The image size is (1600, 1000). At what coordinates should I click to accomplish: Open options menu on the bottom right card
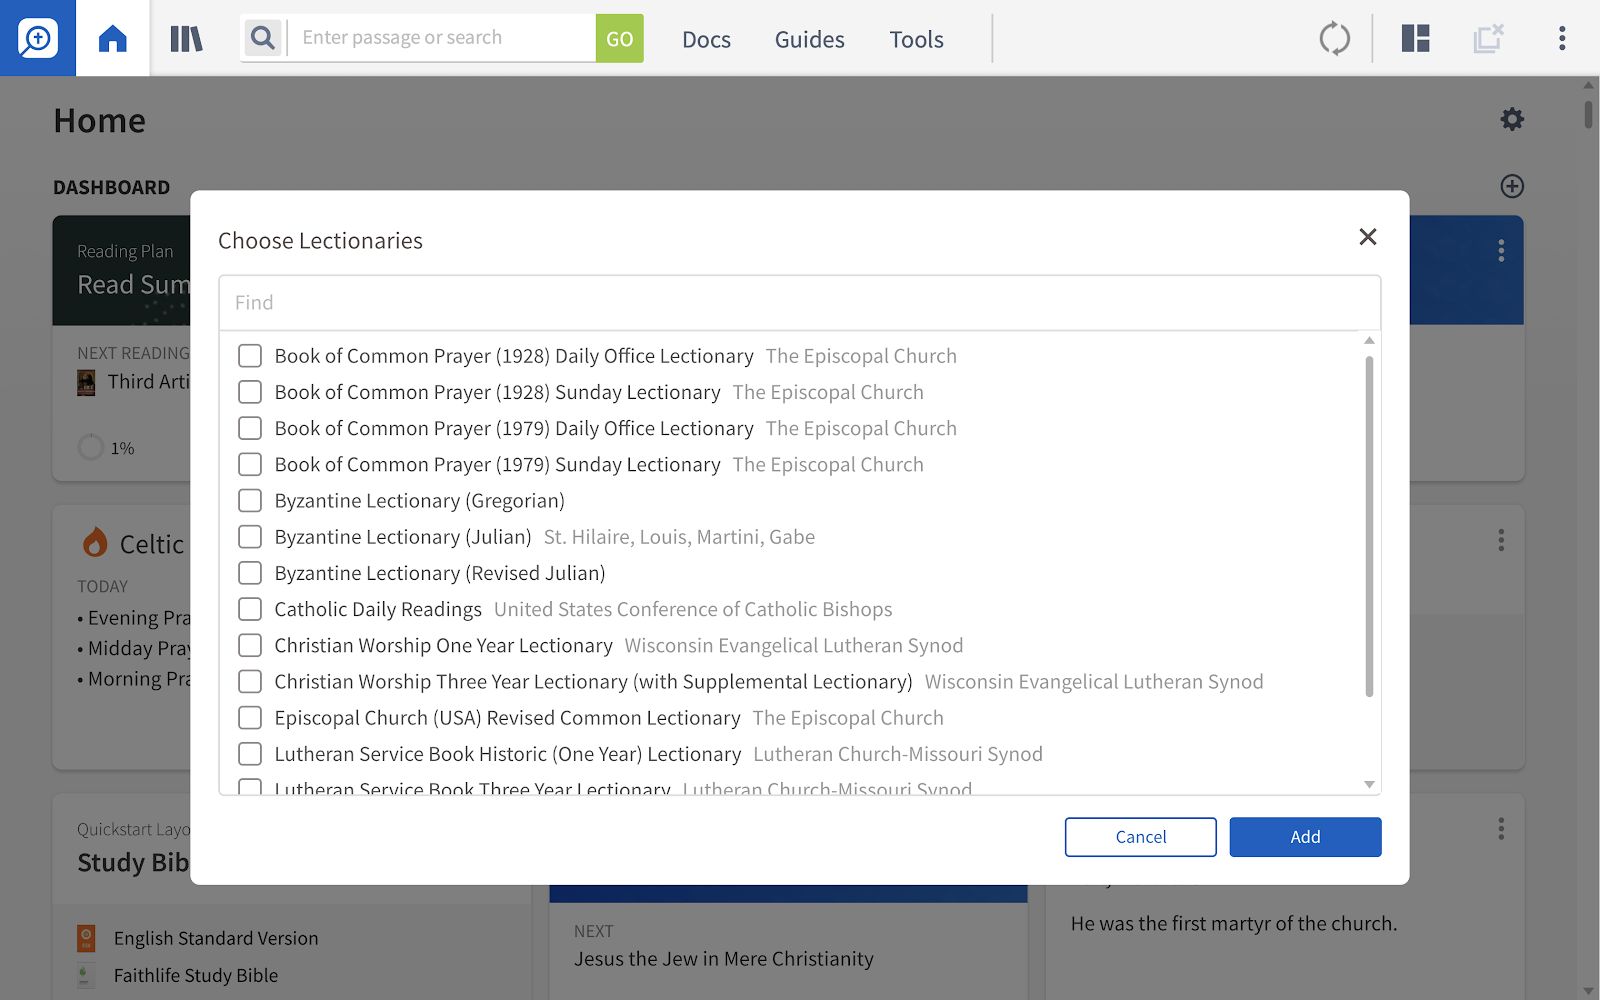point(1501,828)
